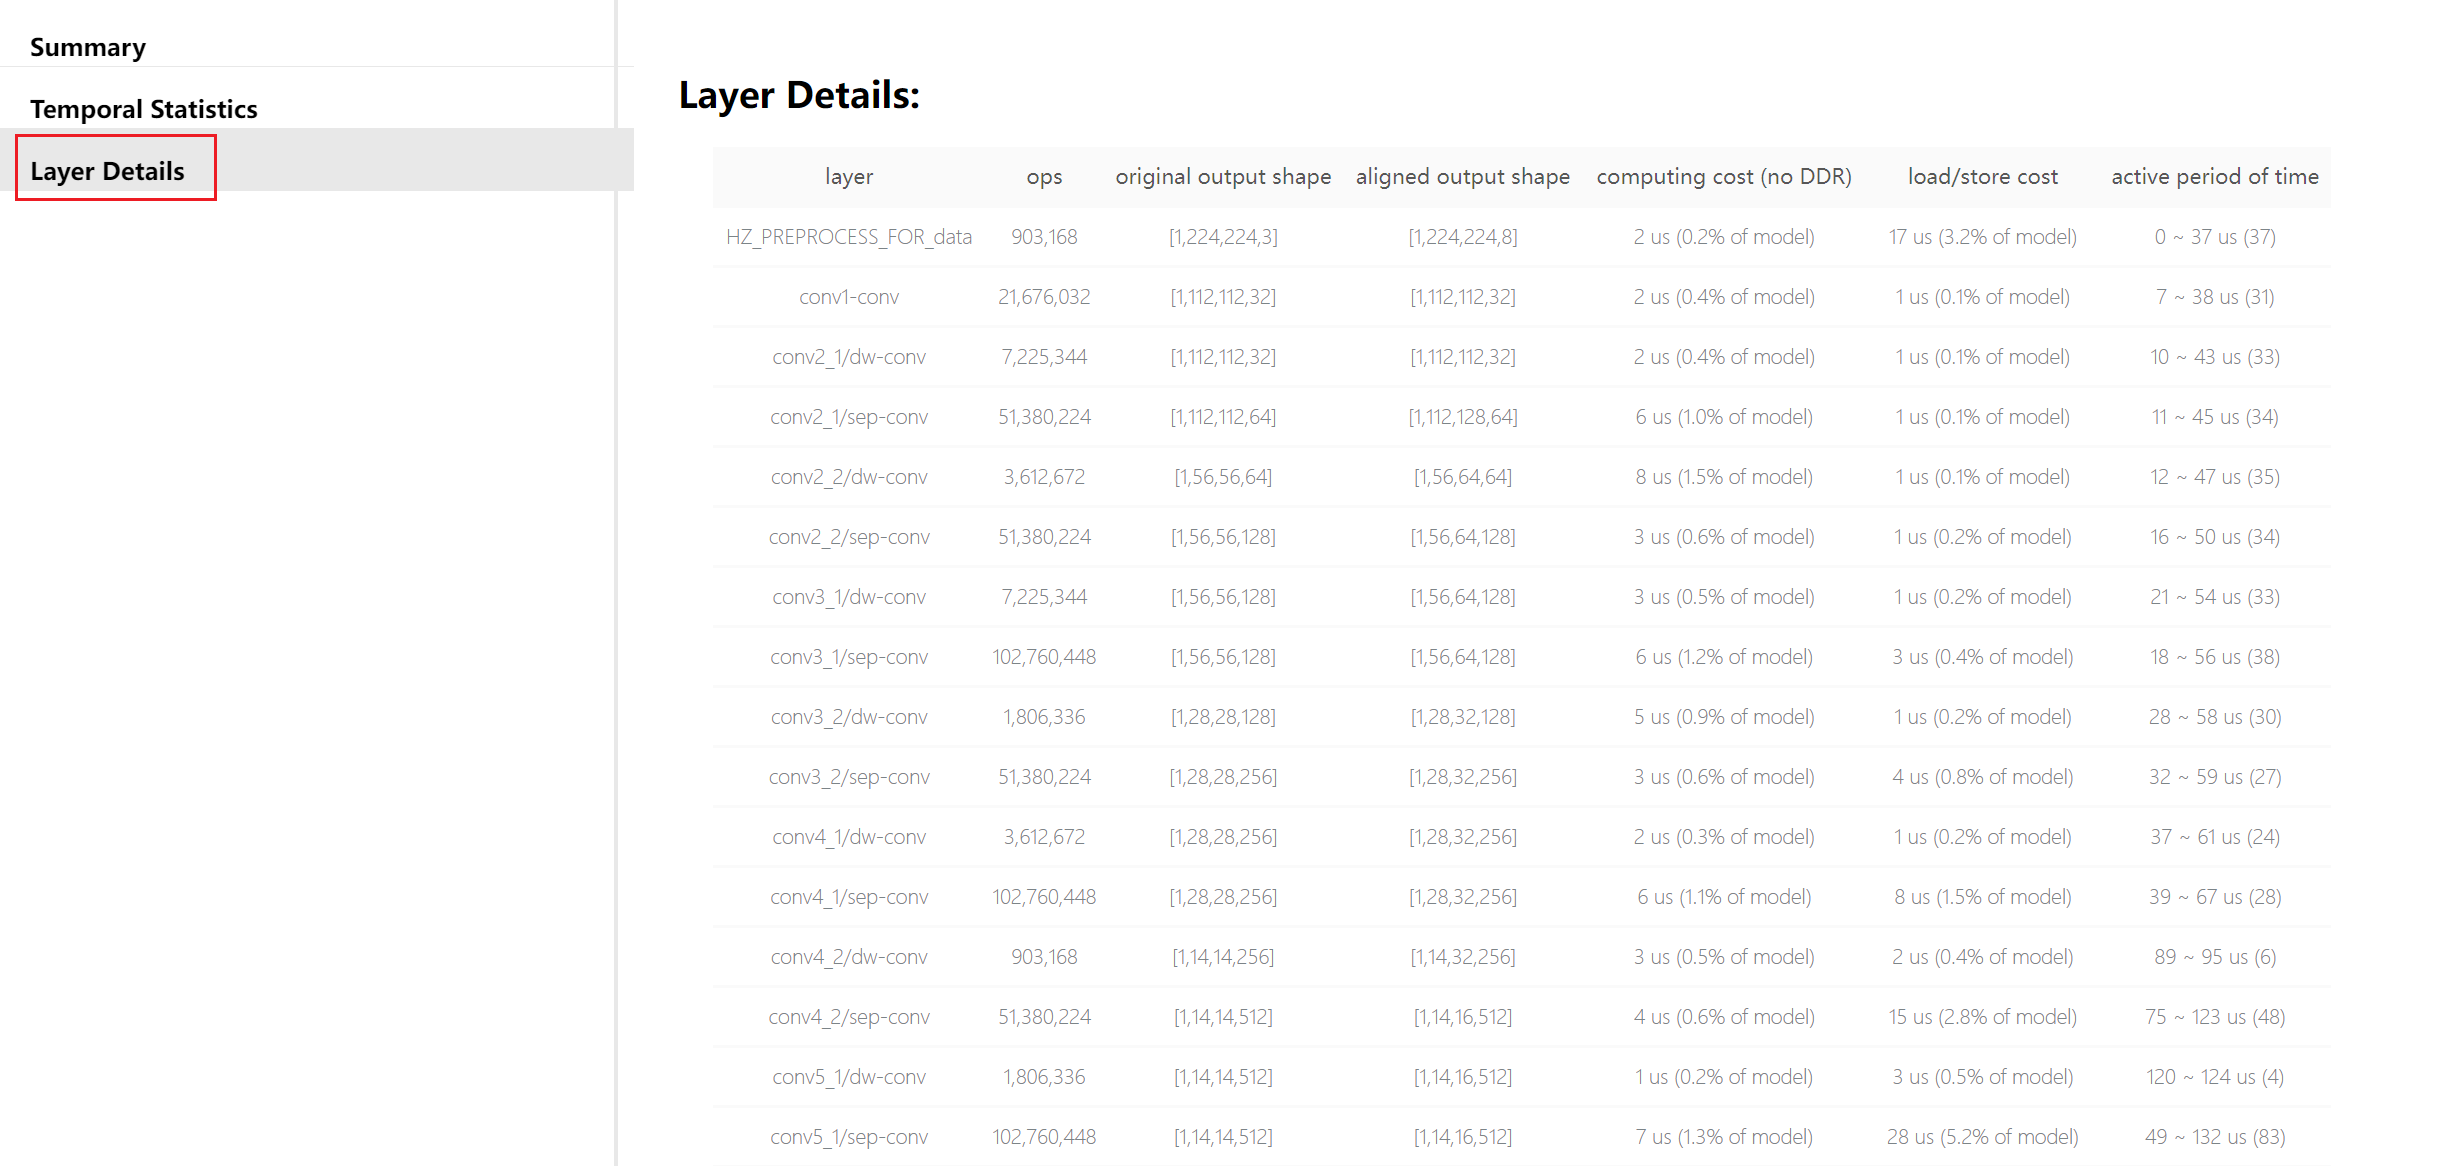Sort by the ops column header
This screenshot has height=1166, width=2460.
1043,176
